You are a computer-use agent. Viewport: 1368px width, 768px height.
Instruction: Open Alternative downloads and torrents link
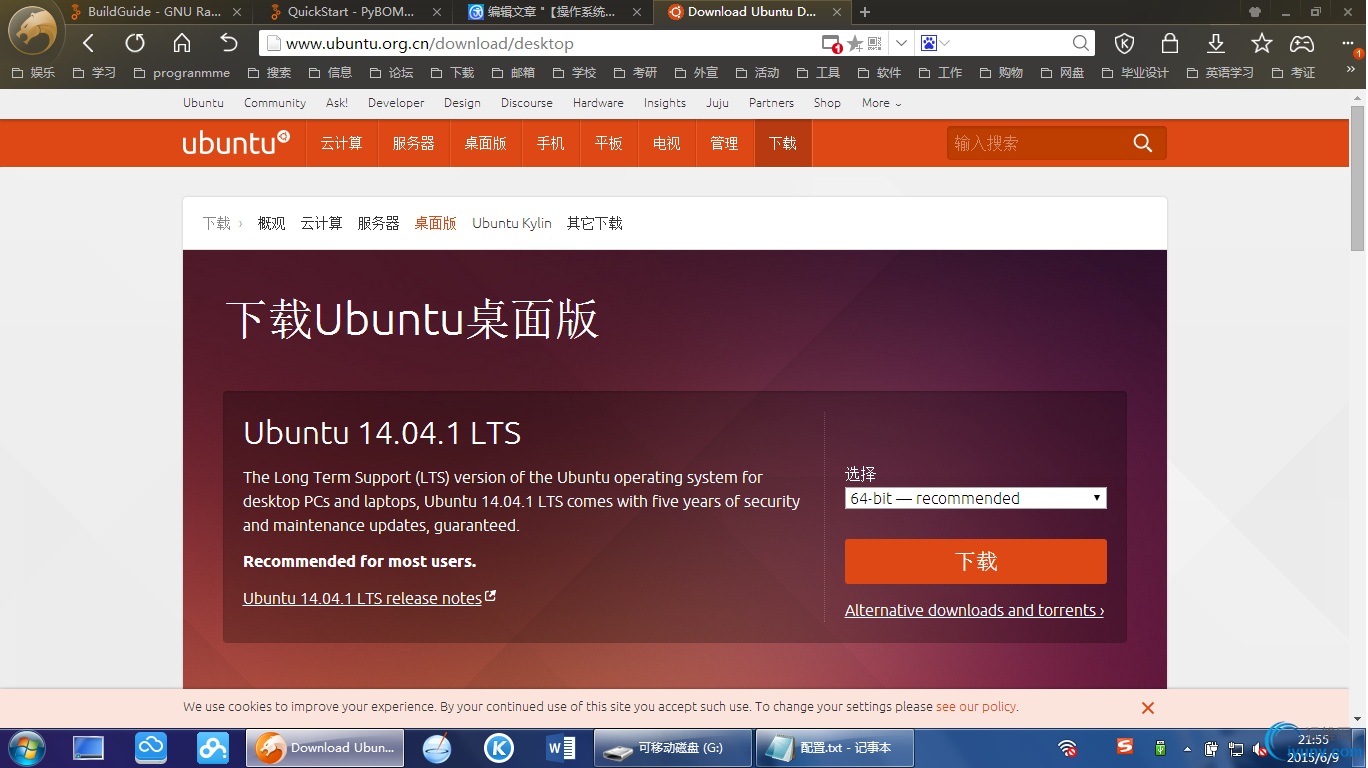974,610
